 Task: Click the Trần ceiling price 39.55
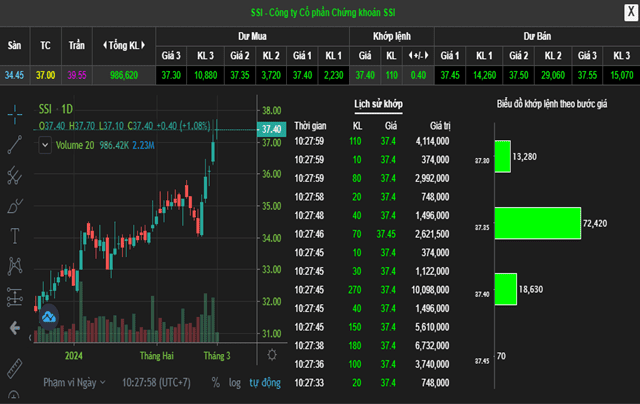tap(77, 75)
